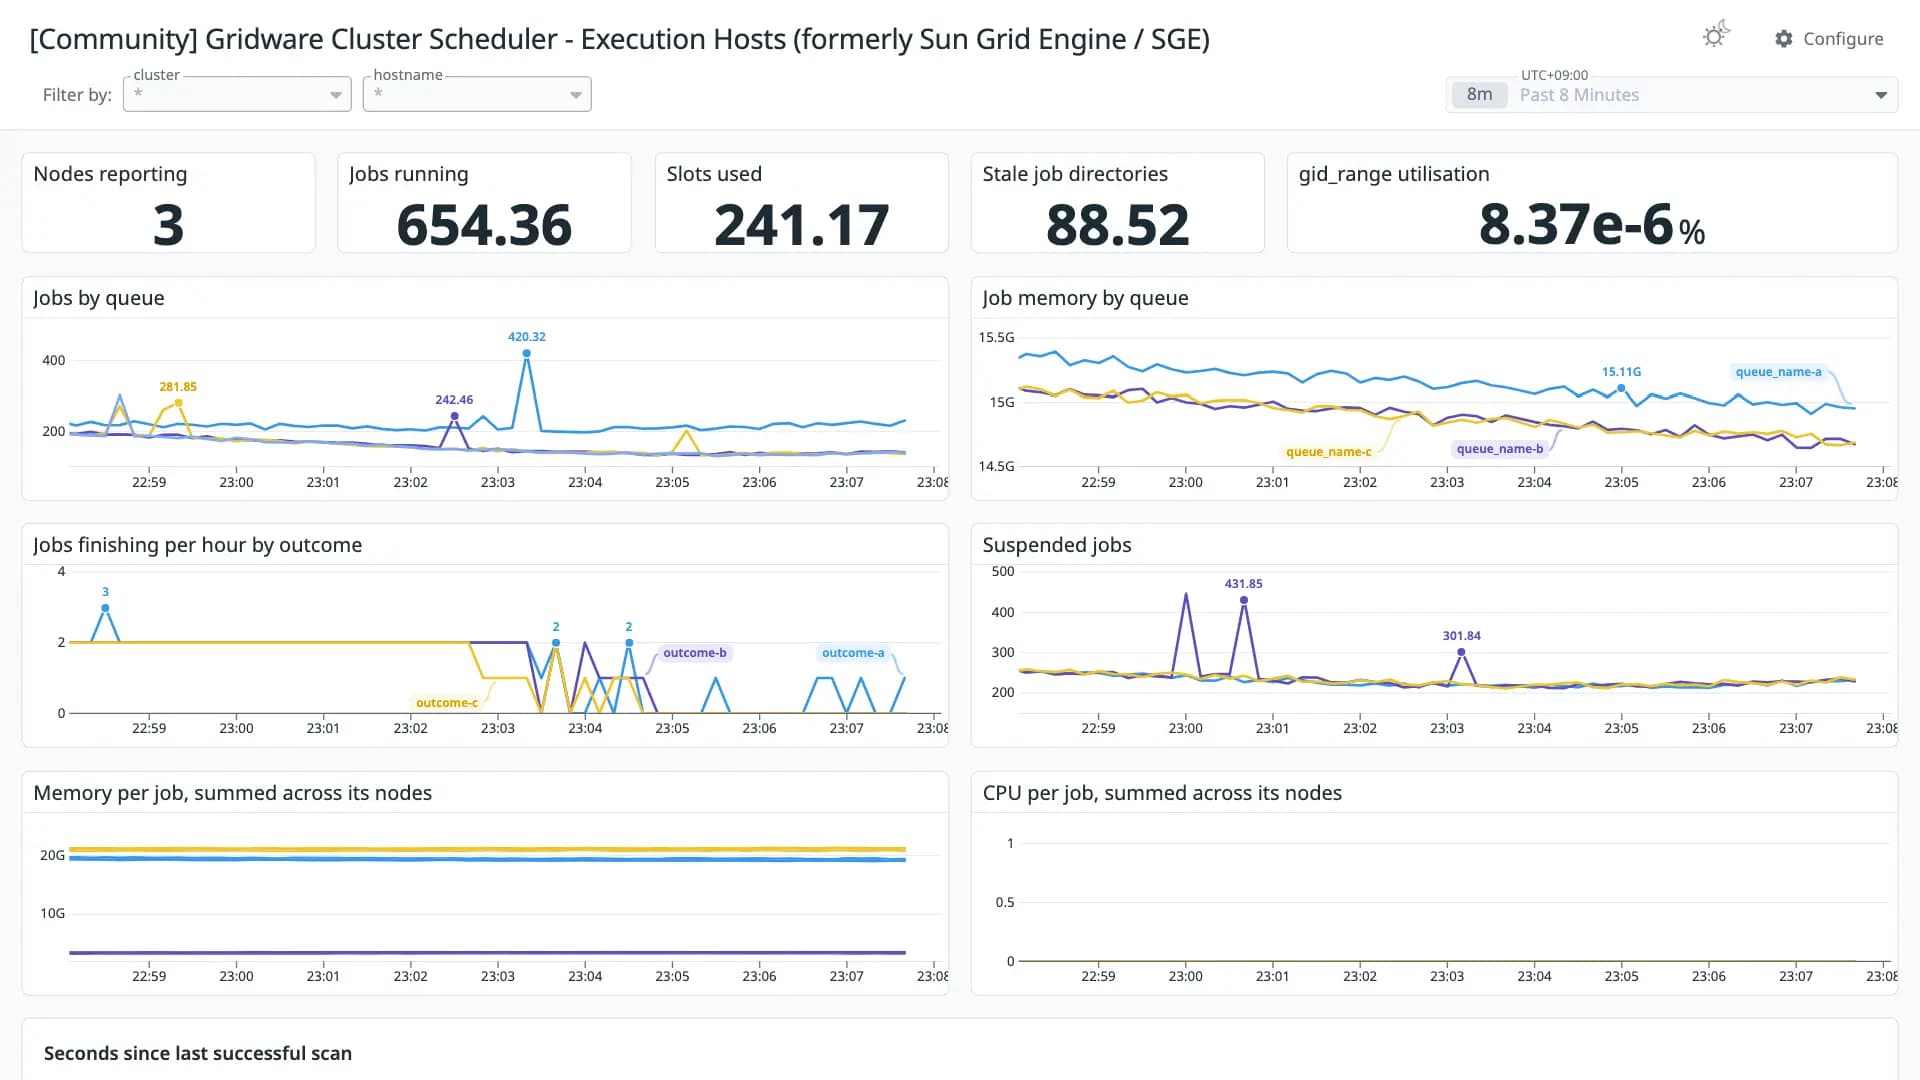Image resolution: width=1920 pixels, height=1080 pixels.
Task: Click the peak marker labeled 3 in Jobs finishing chart
Action: click(105, 608)
